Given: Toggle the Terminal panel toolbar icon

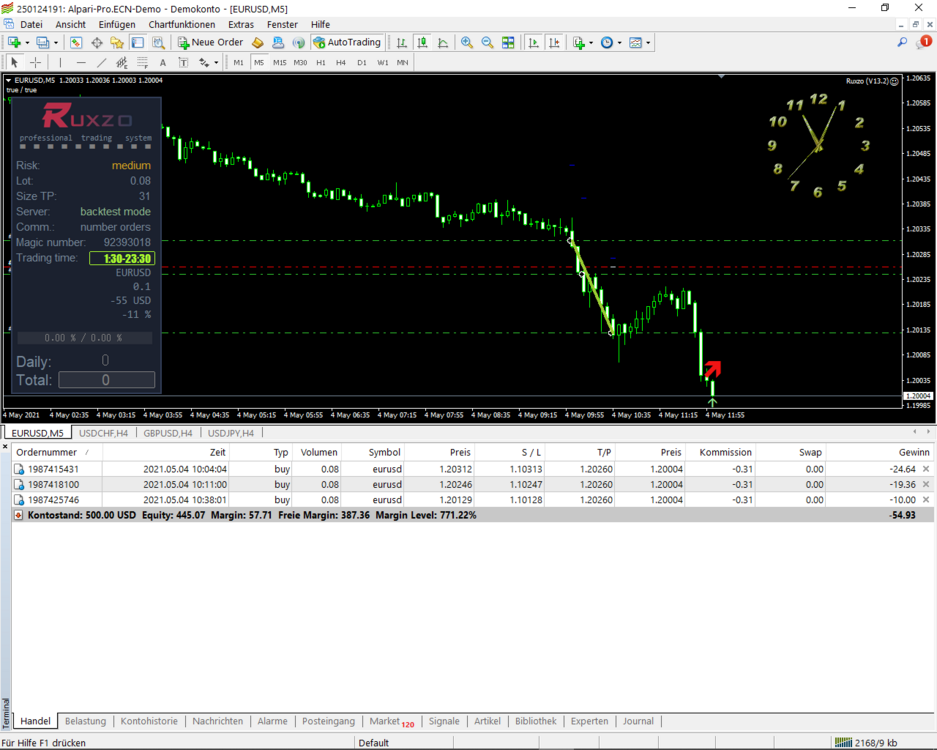Looking at the screenshot, I should pos(137,42).
